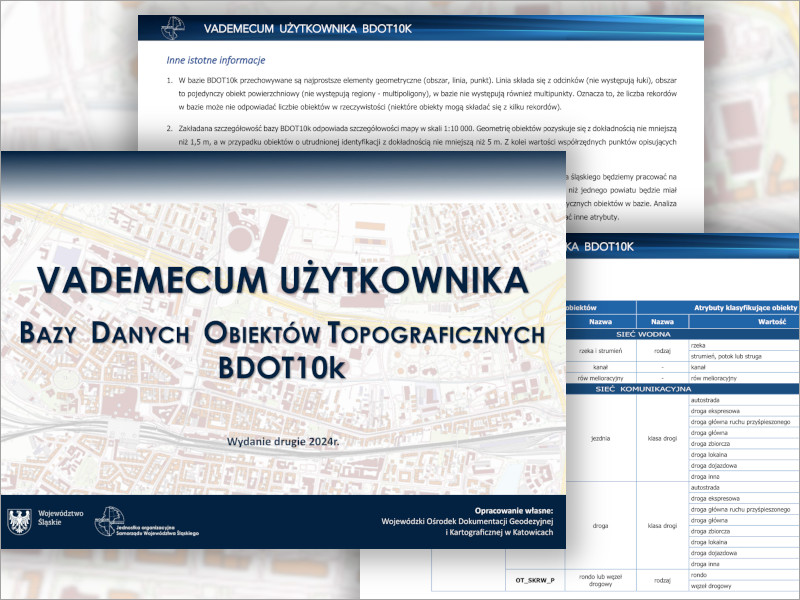Click the subtitle 'Bazy Danych Obiektów Topograficznych'
Image resolution: width=800 pixels, height=600 pixels.
(282, 333)
